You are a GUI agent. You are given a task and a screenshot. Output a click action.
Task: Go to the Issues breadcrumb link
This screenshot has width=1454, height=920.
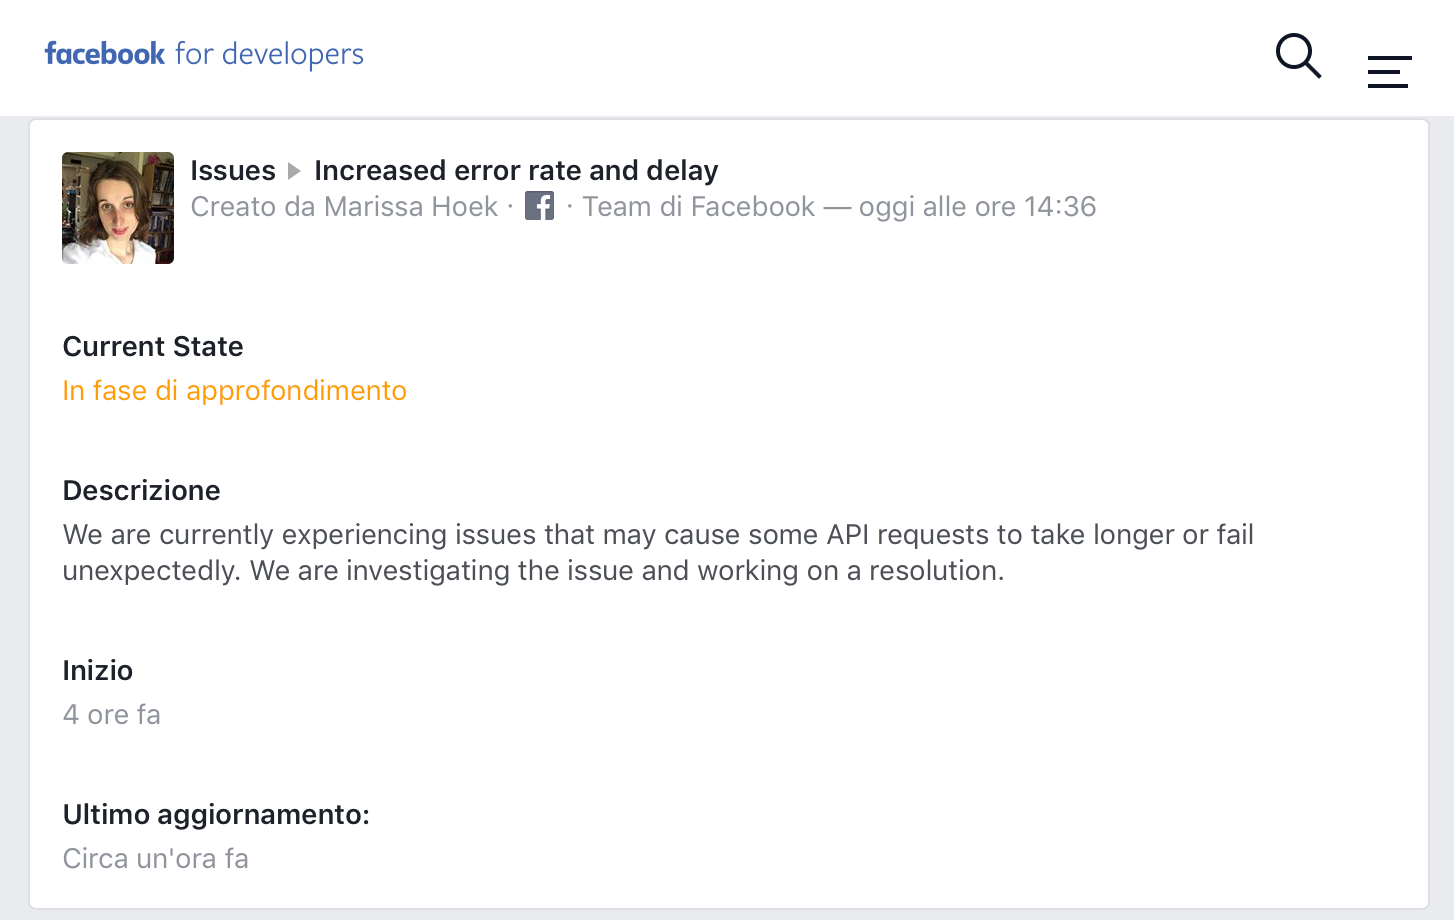pyautogui.click(x=233, y=170)
